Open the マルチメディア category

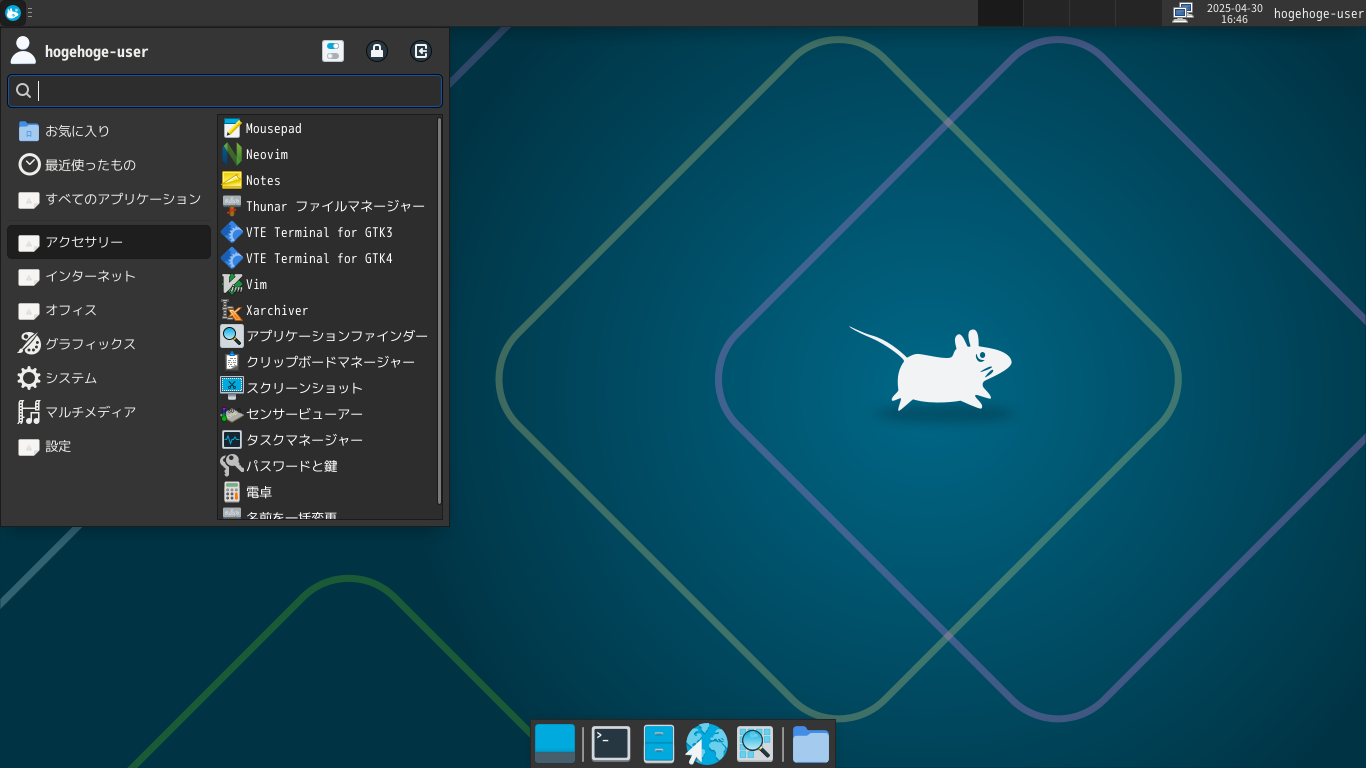point(90,412)
